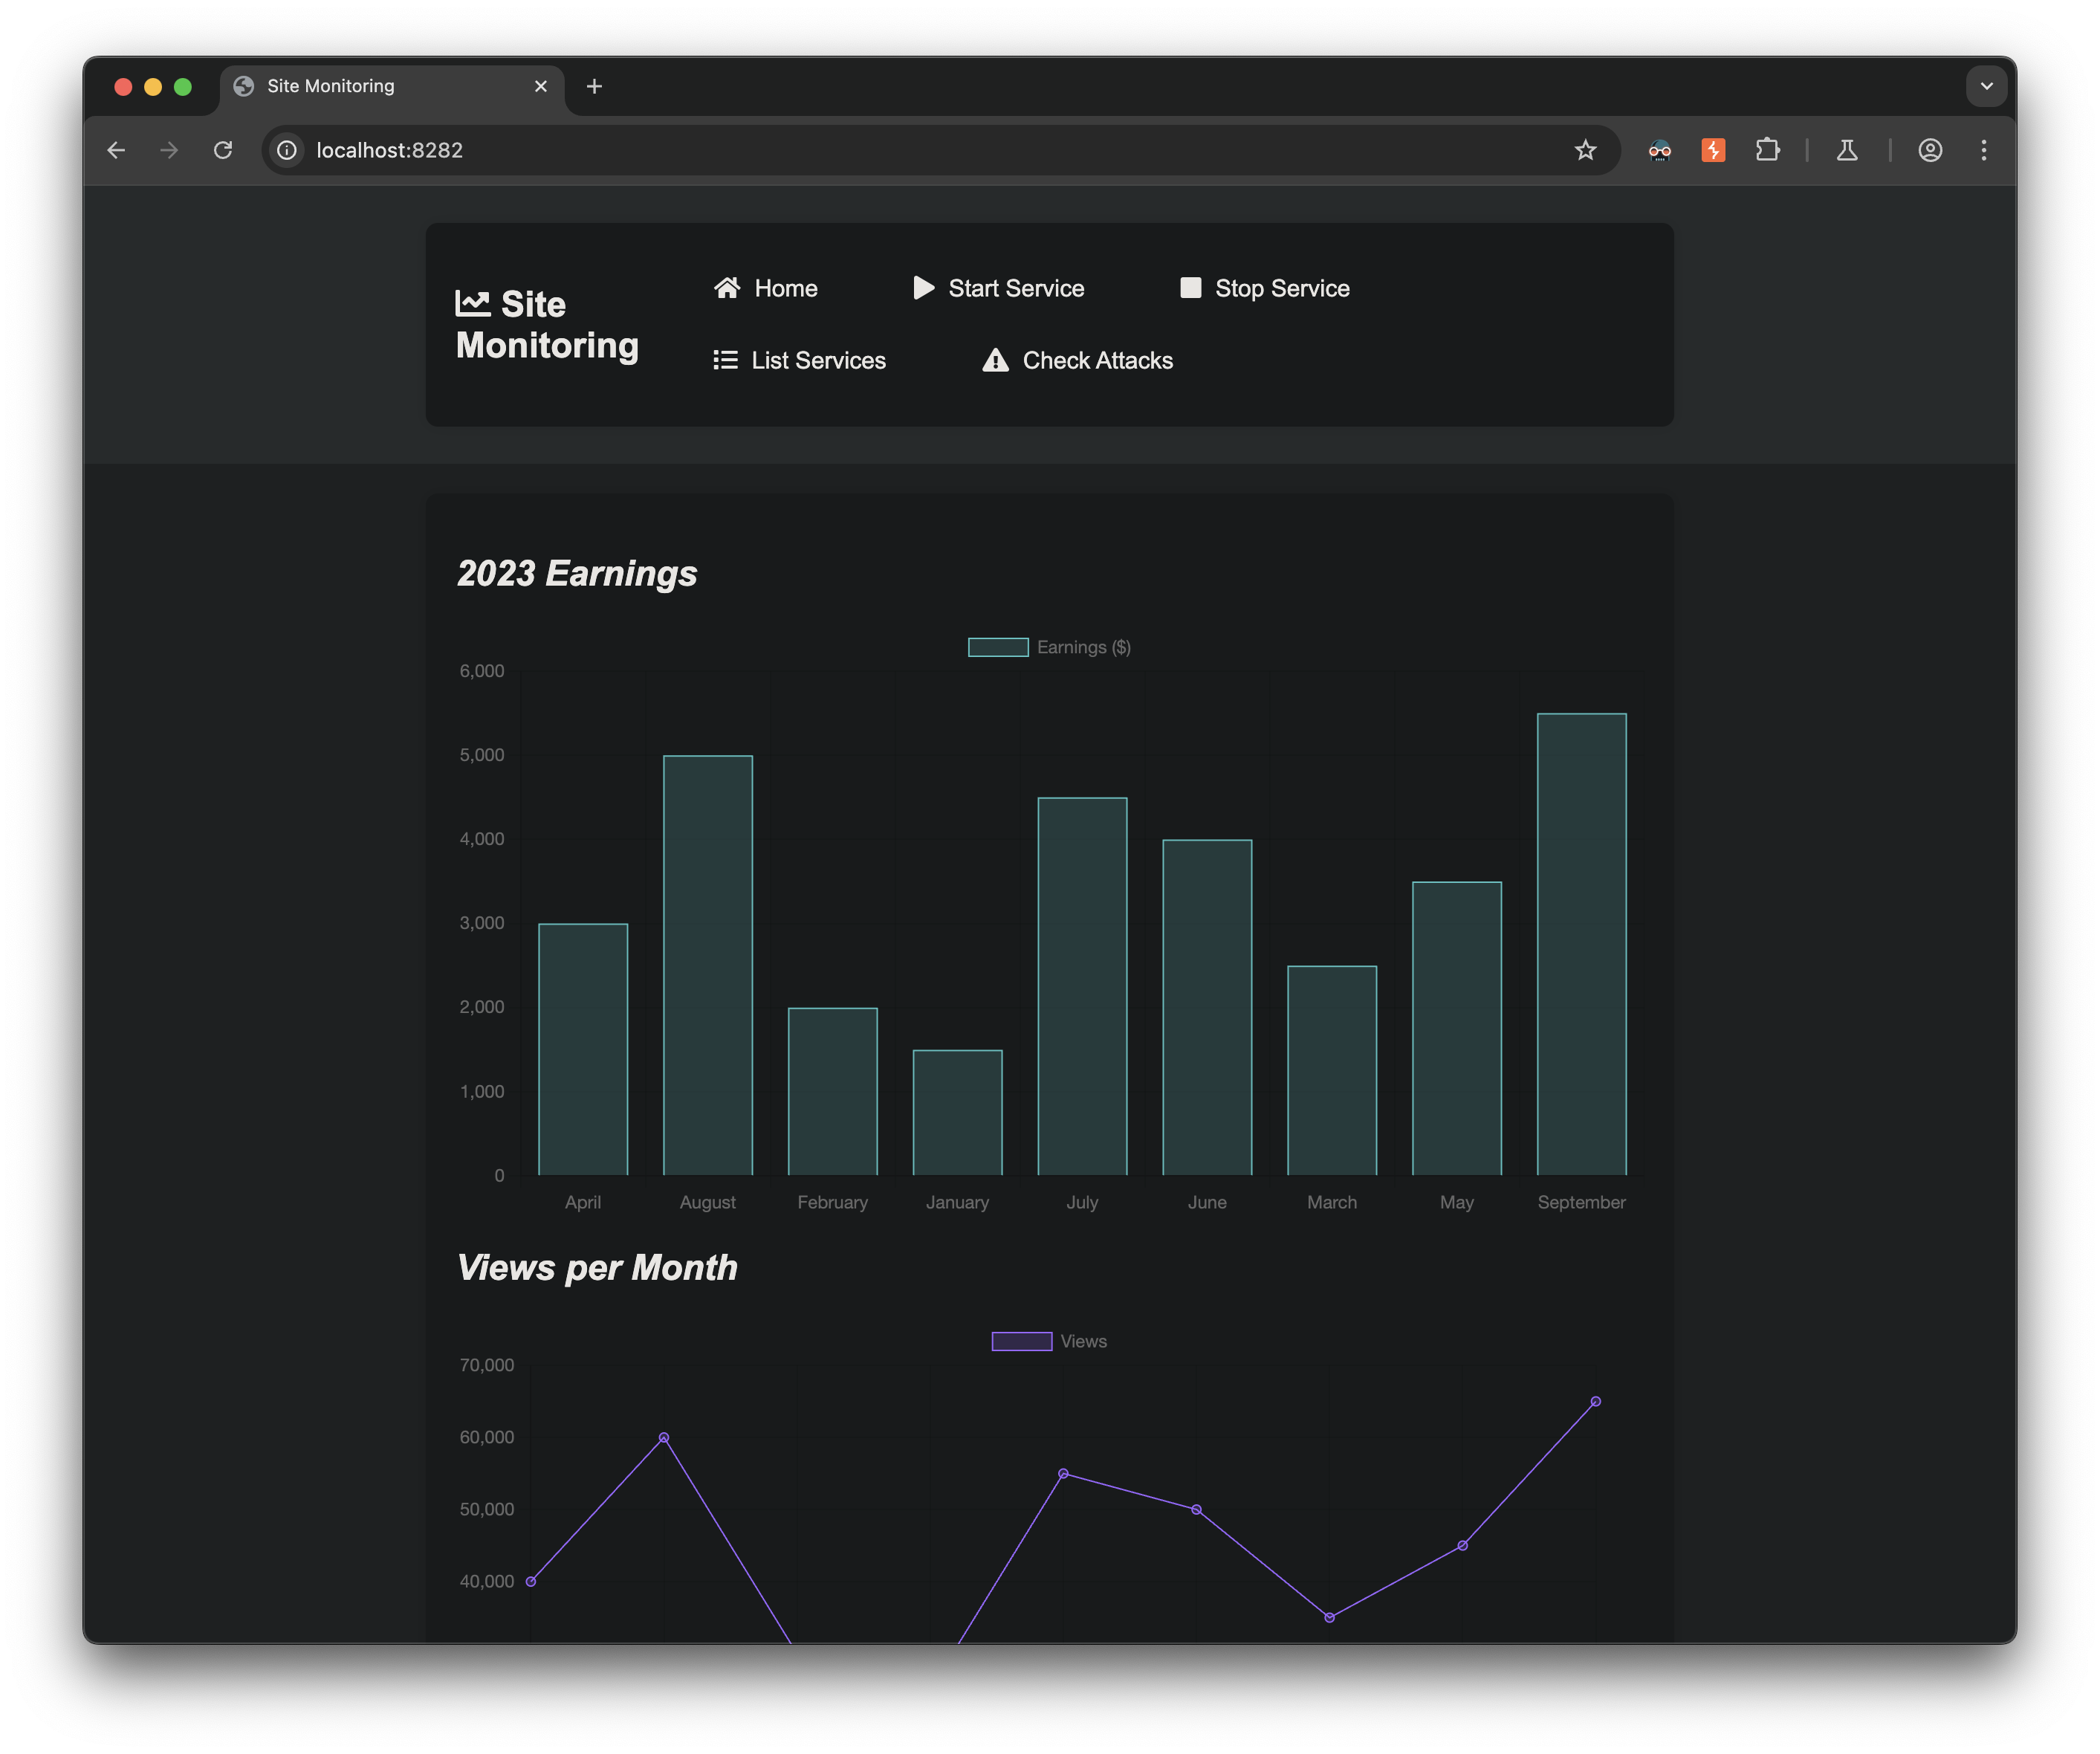Screen dimensions: 2100x1754
Task: Click the browser profile avatar icon
Action: click(x=1930, y=150)
